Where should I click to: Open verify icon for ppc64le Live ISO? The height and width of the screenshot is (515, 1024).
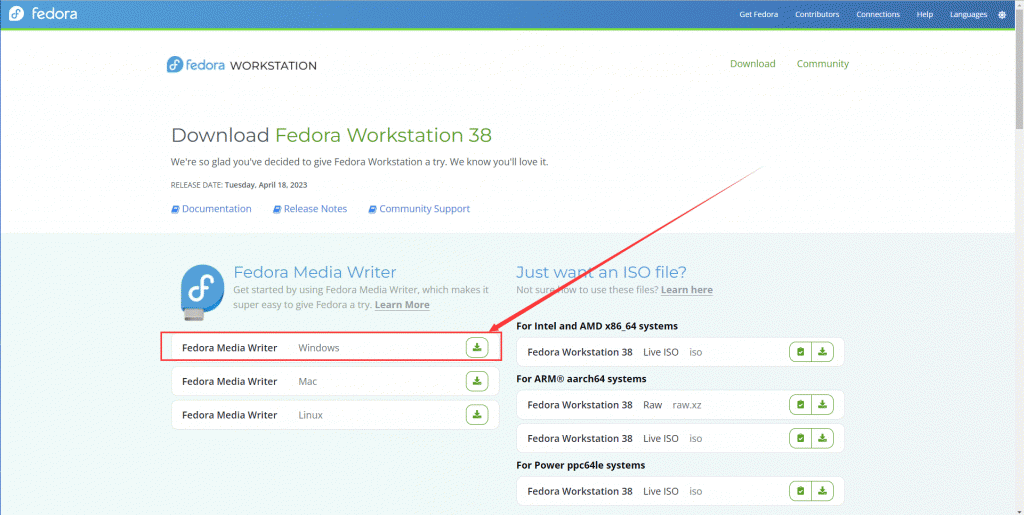point(800,491)
